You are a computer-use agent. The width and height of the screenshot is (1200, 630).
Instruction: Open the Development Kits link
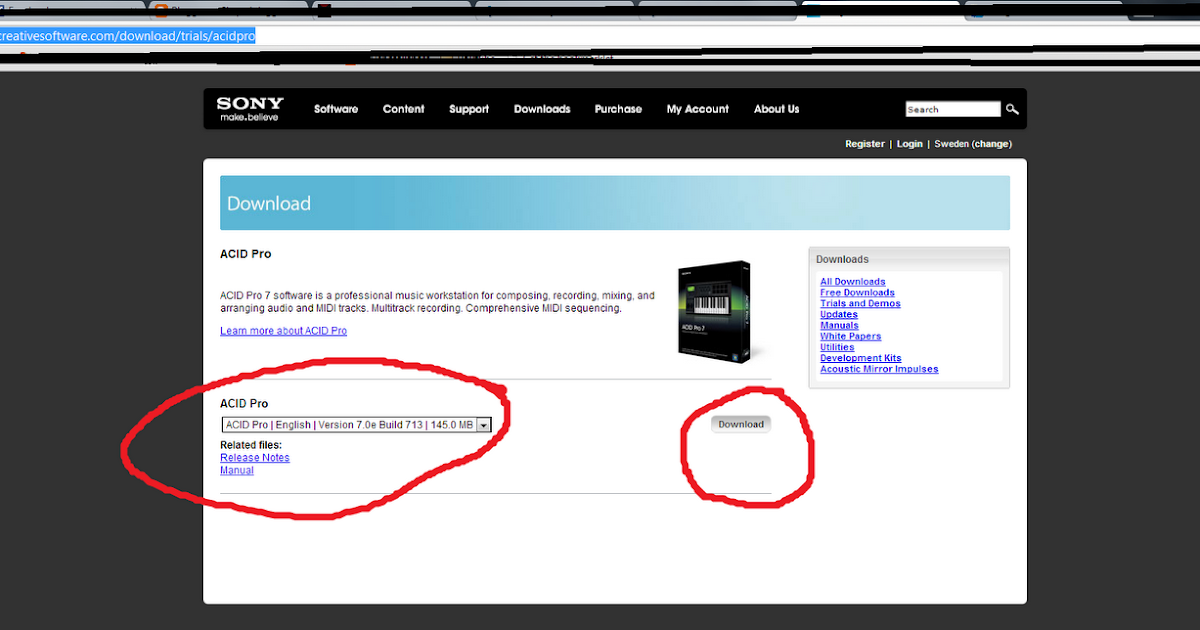[861, 358]
